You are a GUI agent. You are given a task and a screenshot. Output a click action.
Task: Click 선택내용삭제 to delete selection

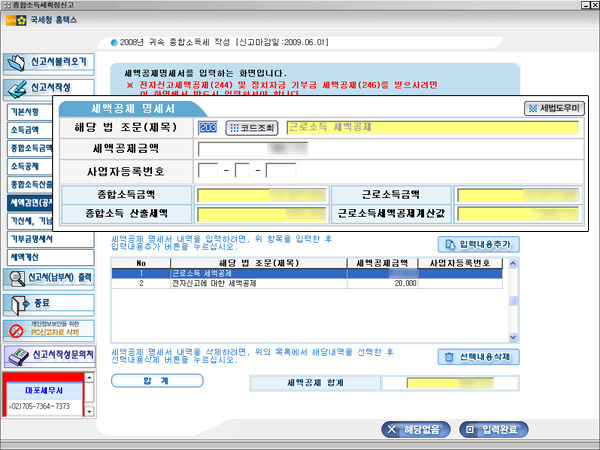pyautogui.click(x=478, y=357)
